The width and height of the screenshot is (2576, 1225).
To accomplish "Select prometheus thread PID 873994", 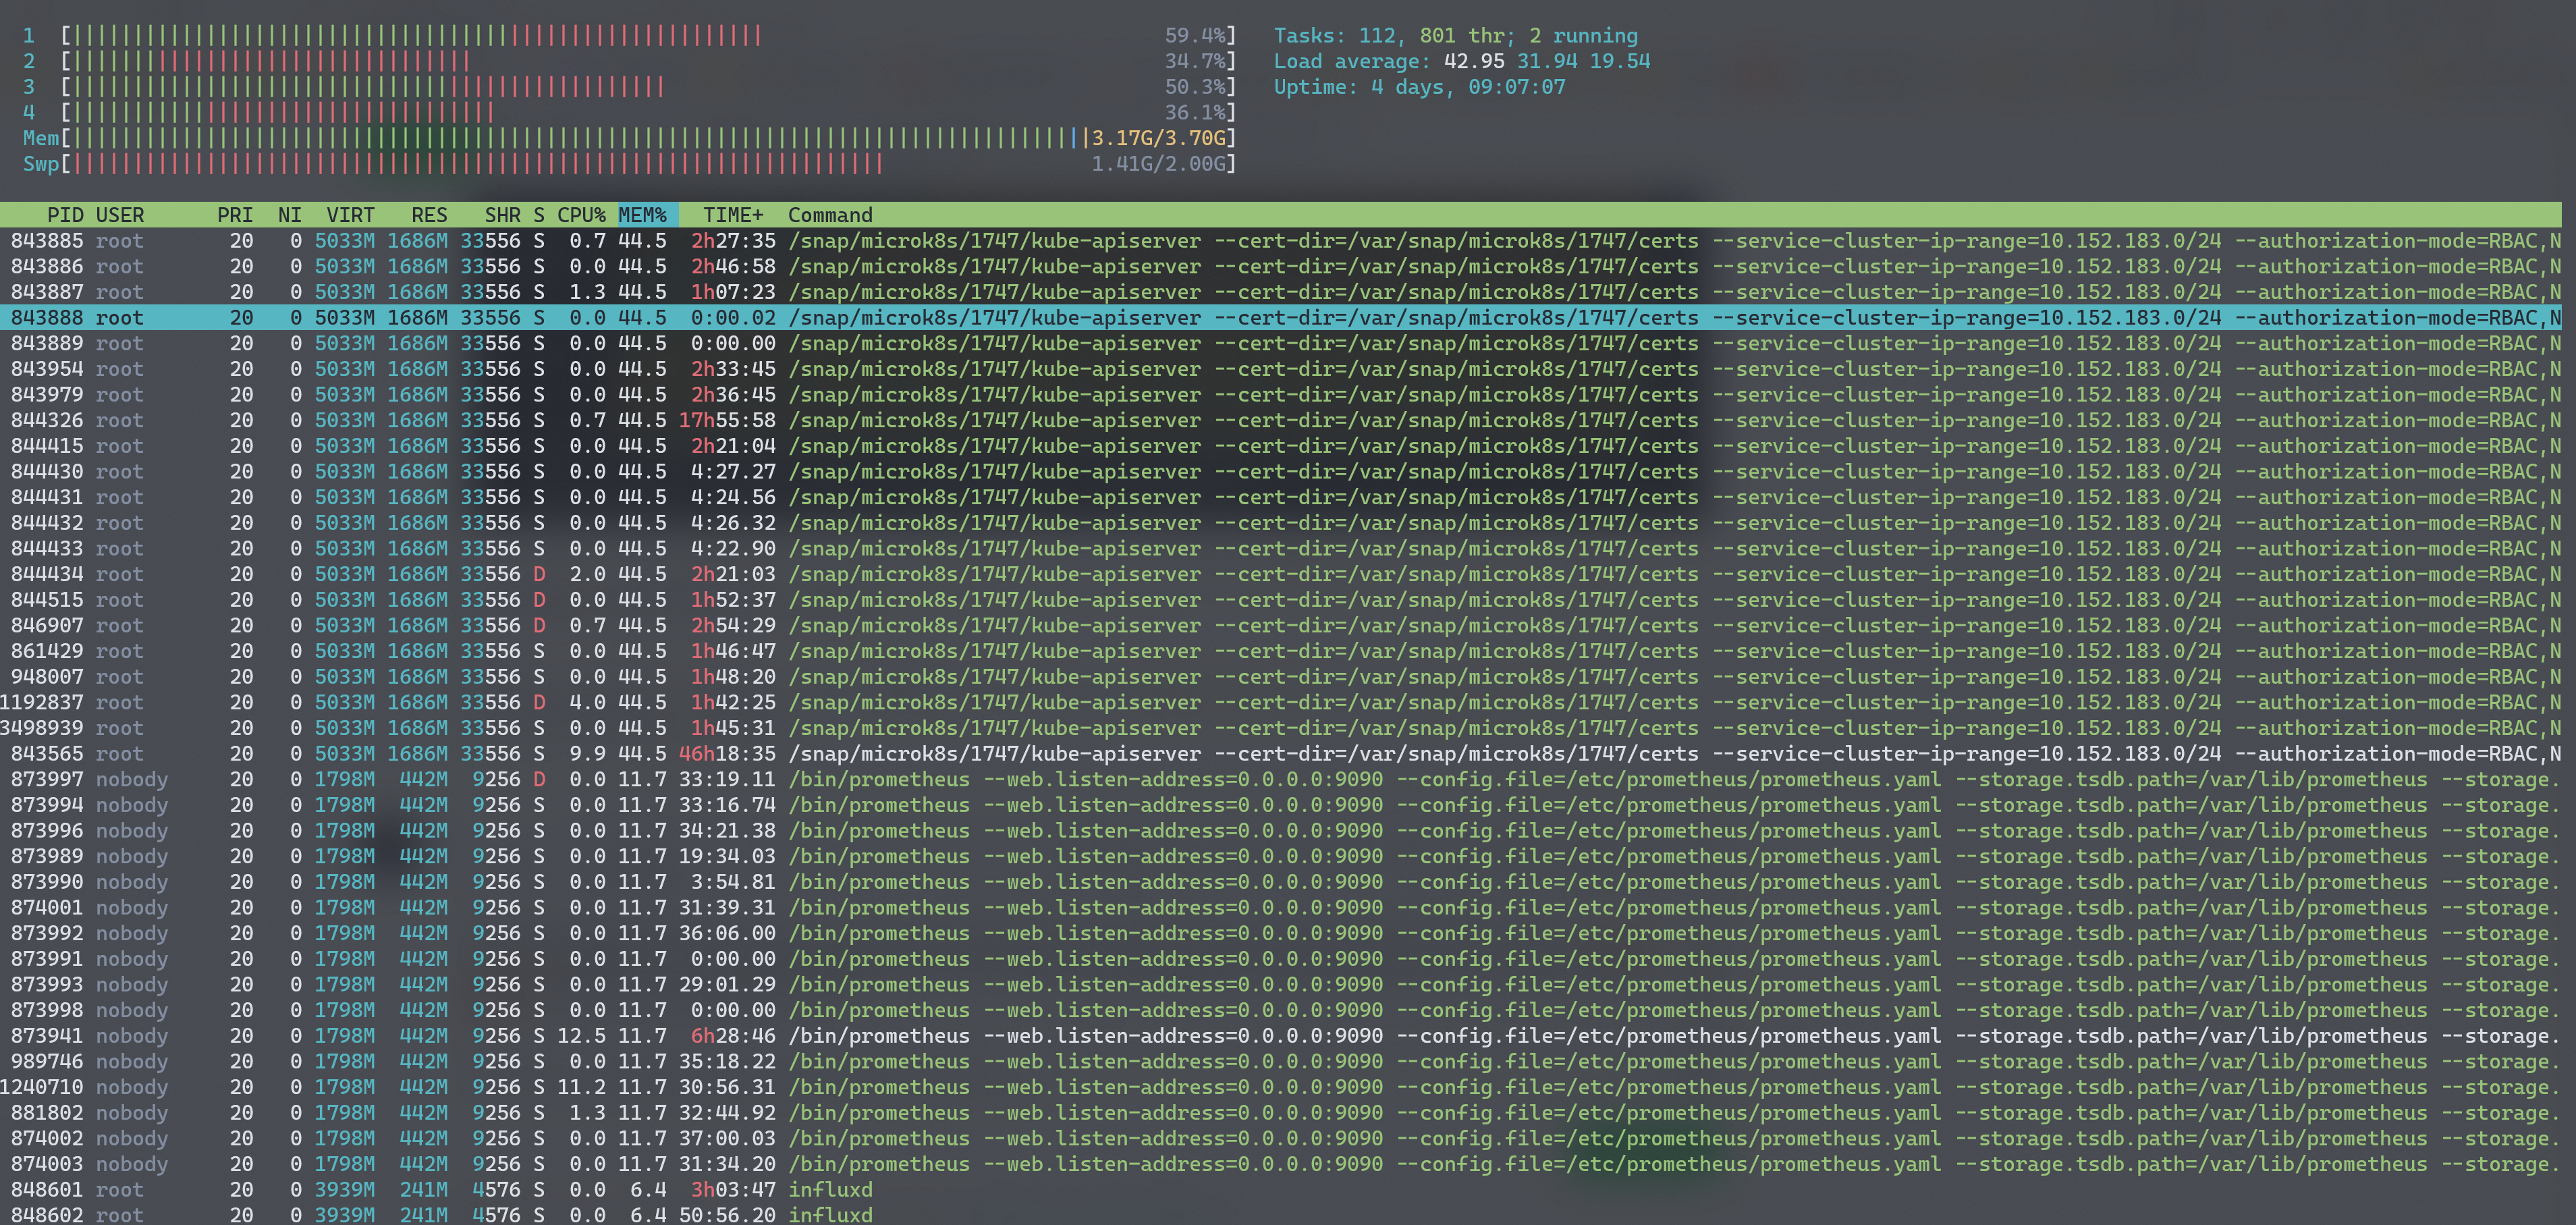I will coord(1281,806).
